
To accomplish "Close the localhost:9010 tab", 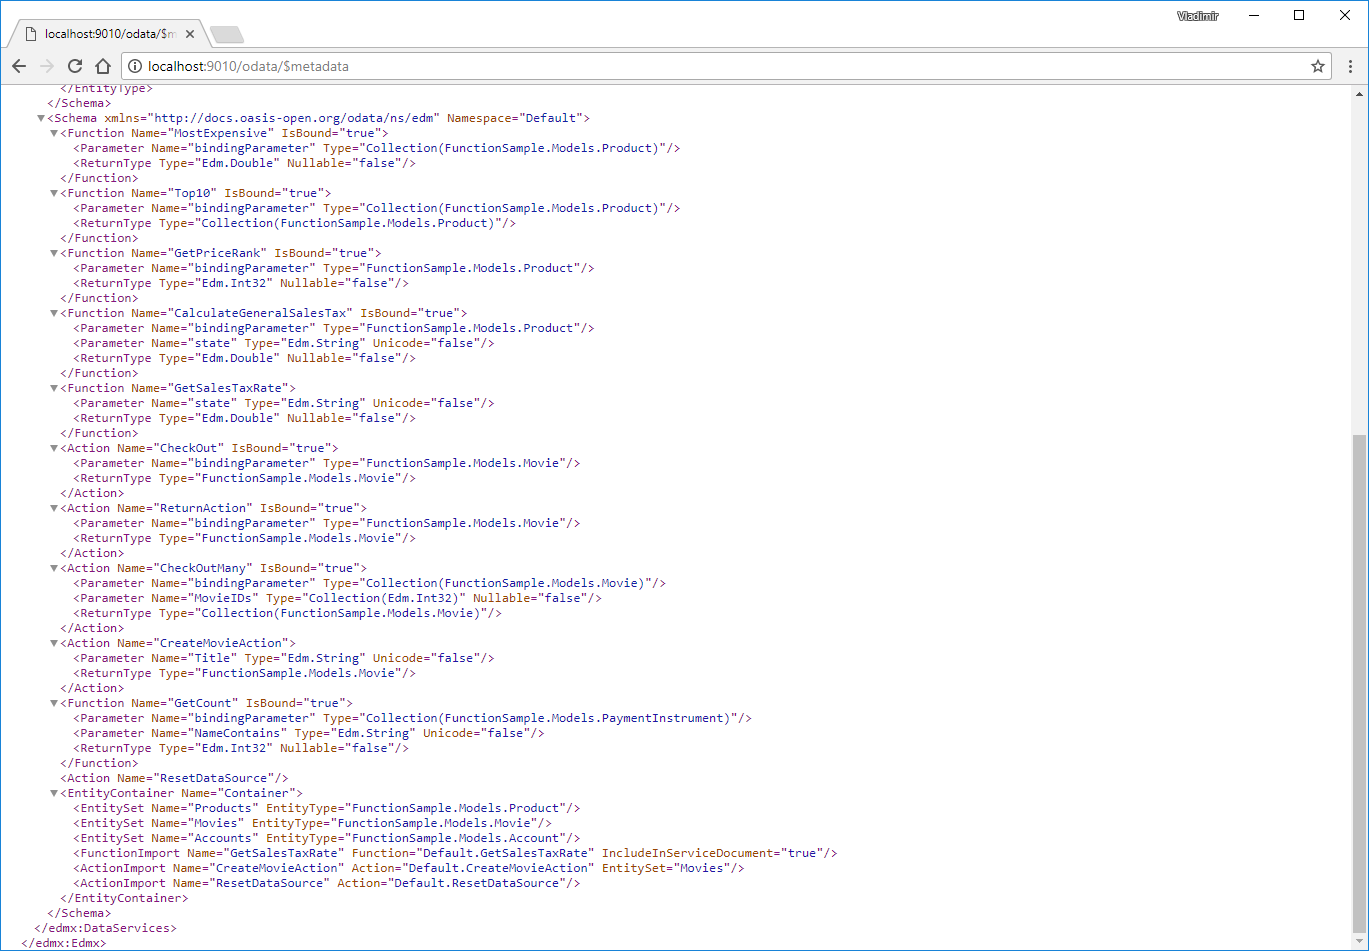I will 192,34.
